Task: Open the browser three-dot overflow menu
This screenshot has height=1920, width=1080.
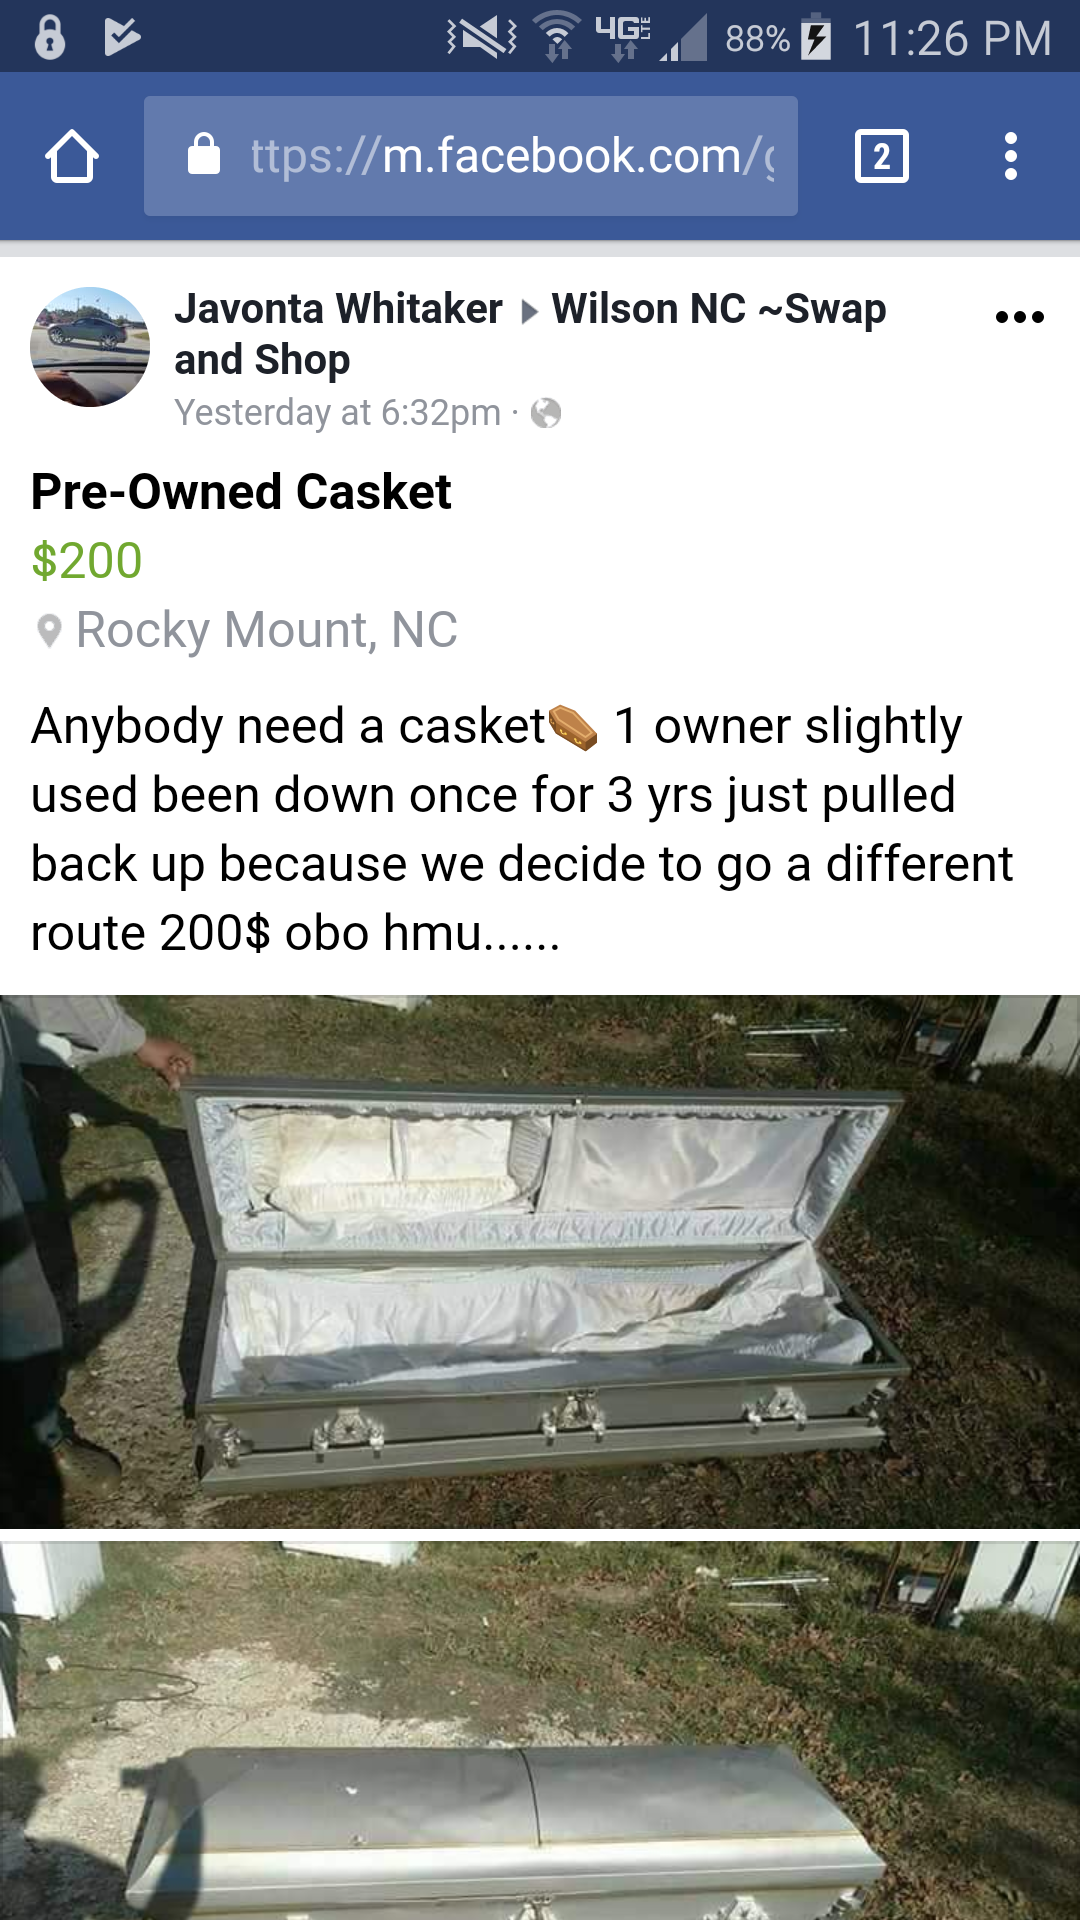Action: (x=1011, y=157)
